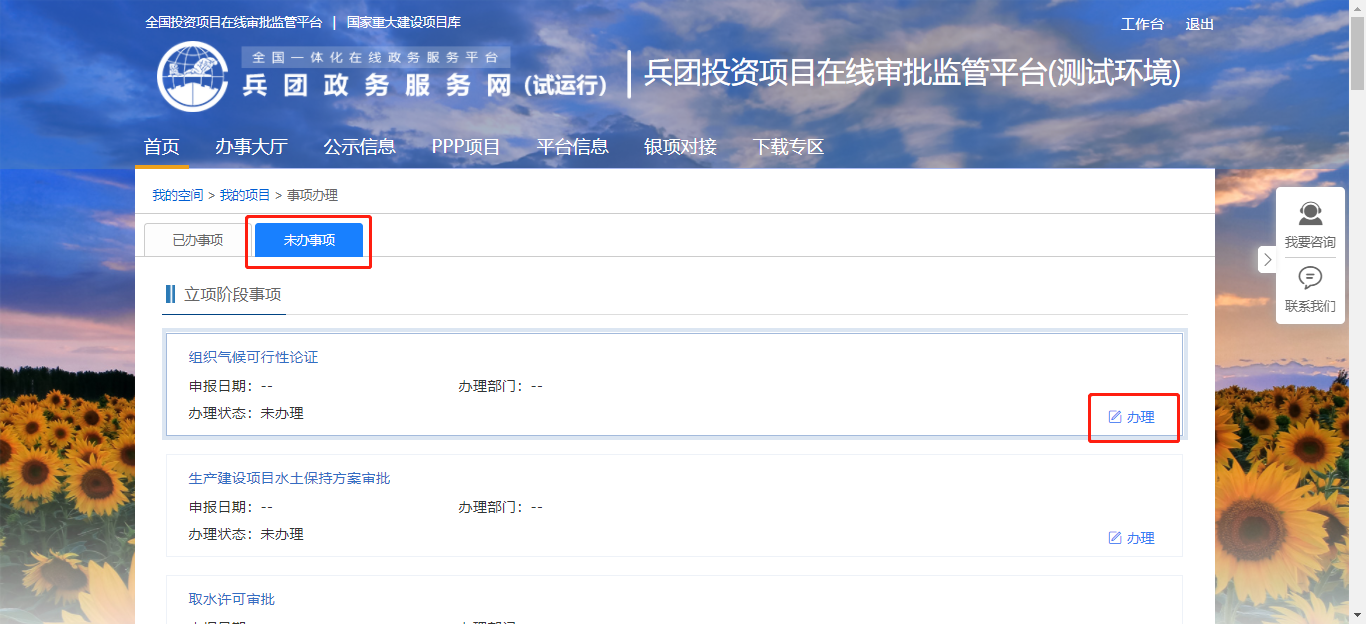Open 公示信息 from the navigation bar

click(x=359, y=147)
